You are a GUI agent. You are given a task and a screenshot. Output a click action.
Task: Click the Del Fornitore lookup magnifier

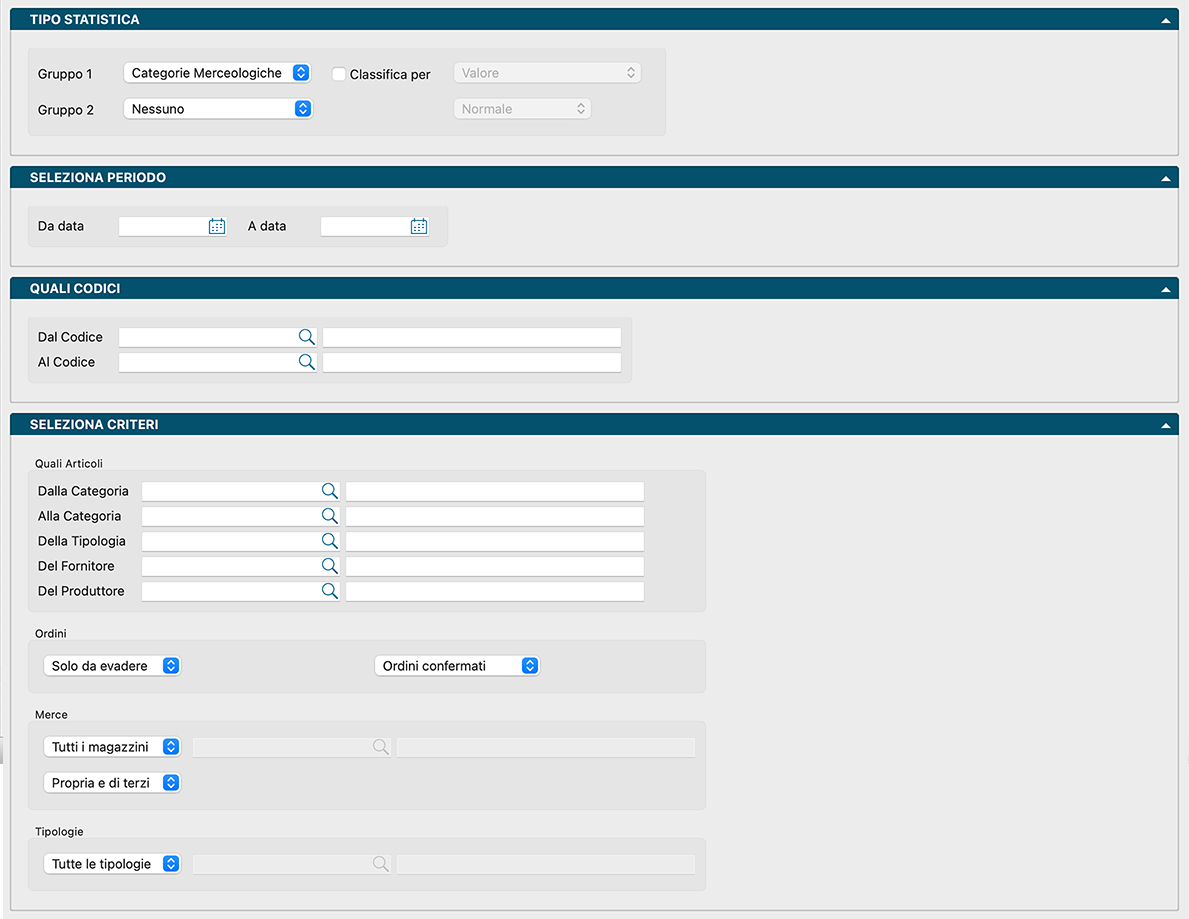coord(329,566)
